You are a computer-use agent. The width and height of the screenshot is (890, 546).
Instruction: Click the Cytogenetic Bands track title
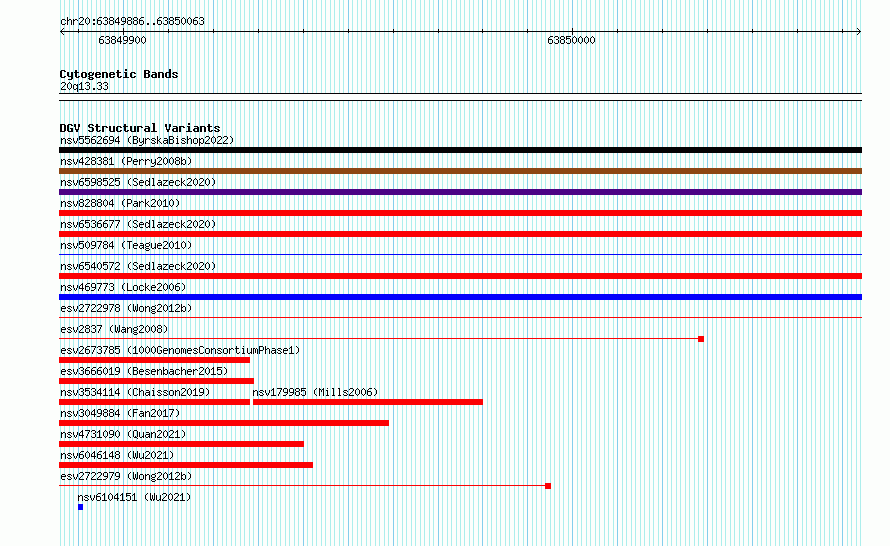coord(119,74)
